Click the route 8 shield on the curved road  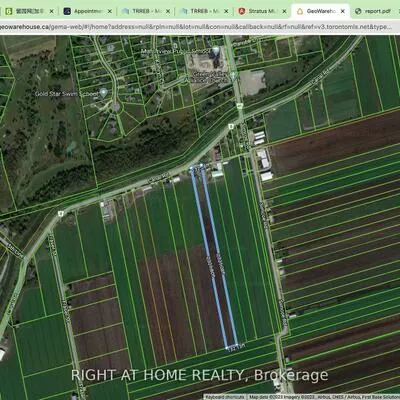point(60,213)
